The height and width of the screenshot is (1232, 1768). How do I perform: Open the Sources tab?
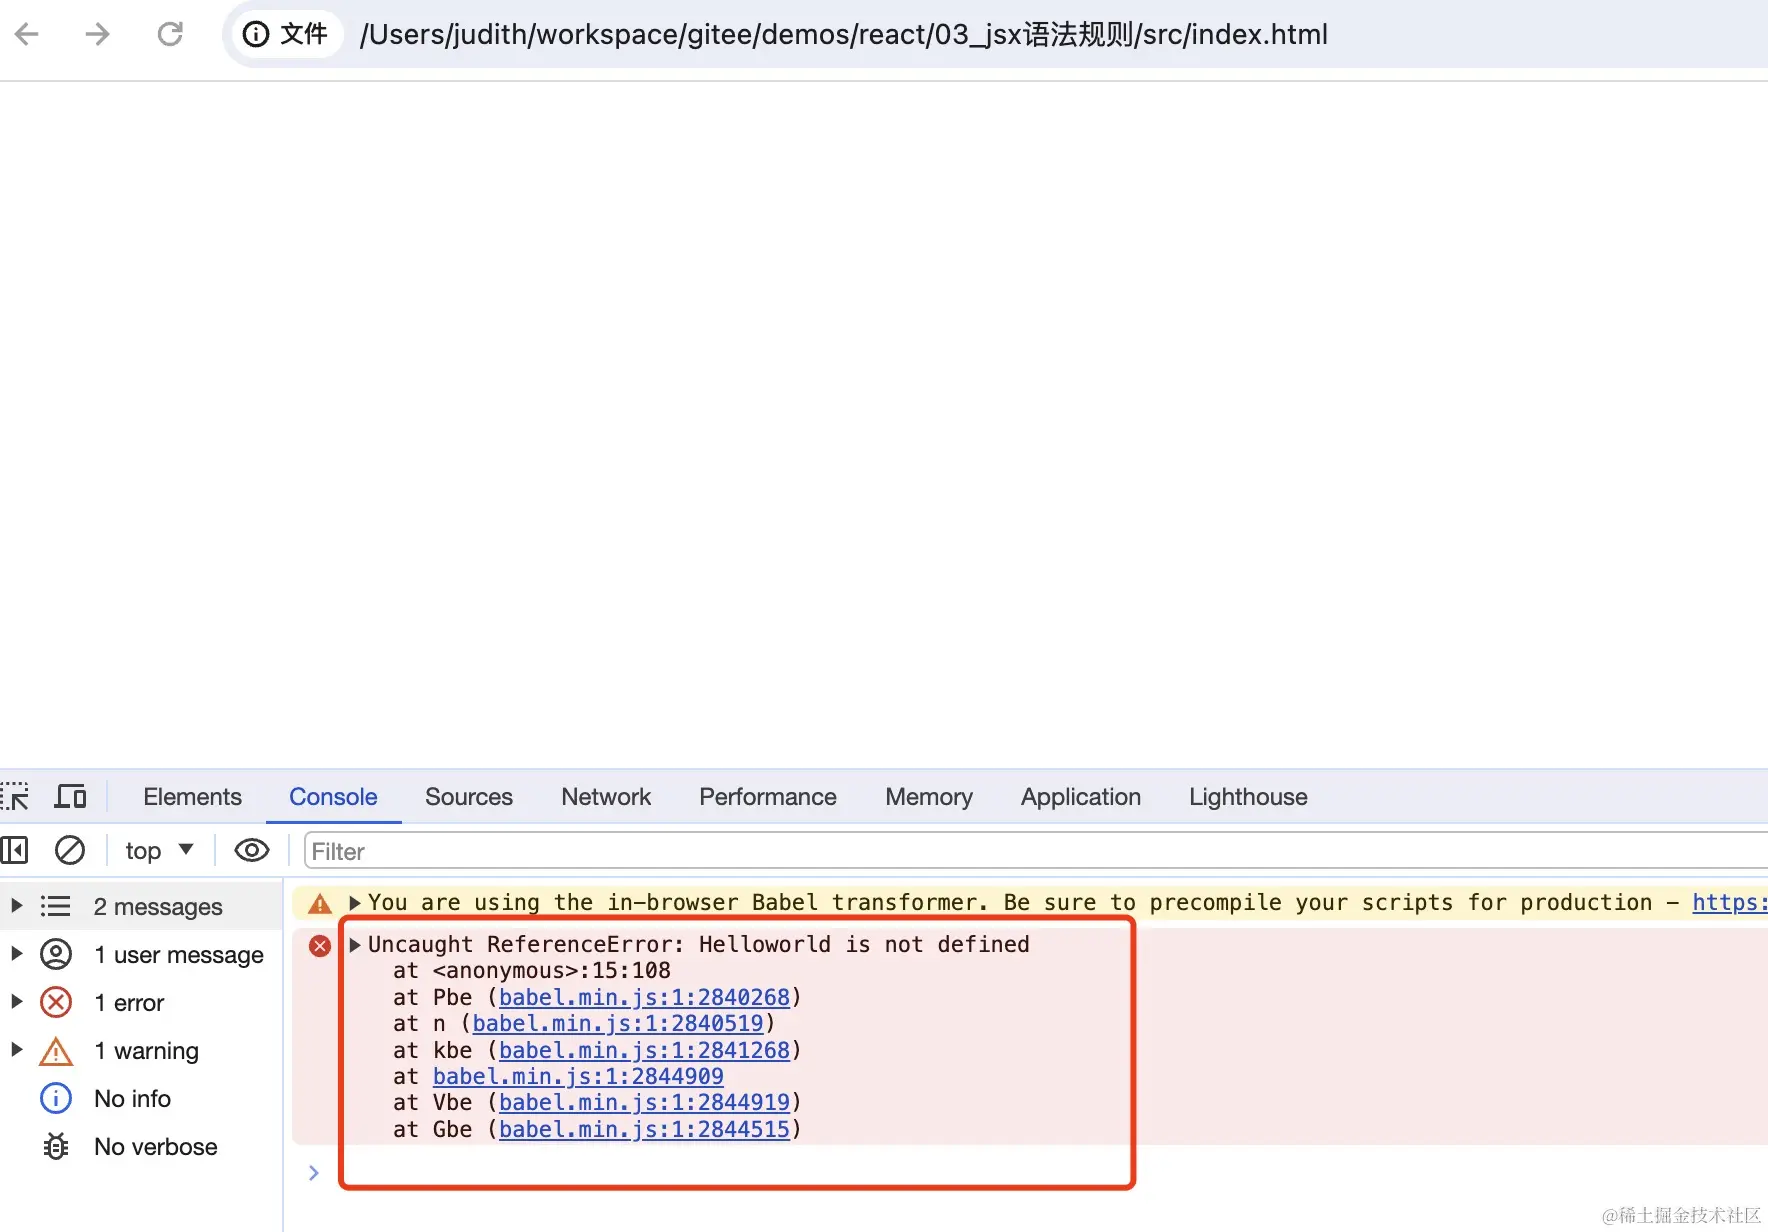tap(469, 797)
